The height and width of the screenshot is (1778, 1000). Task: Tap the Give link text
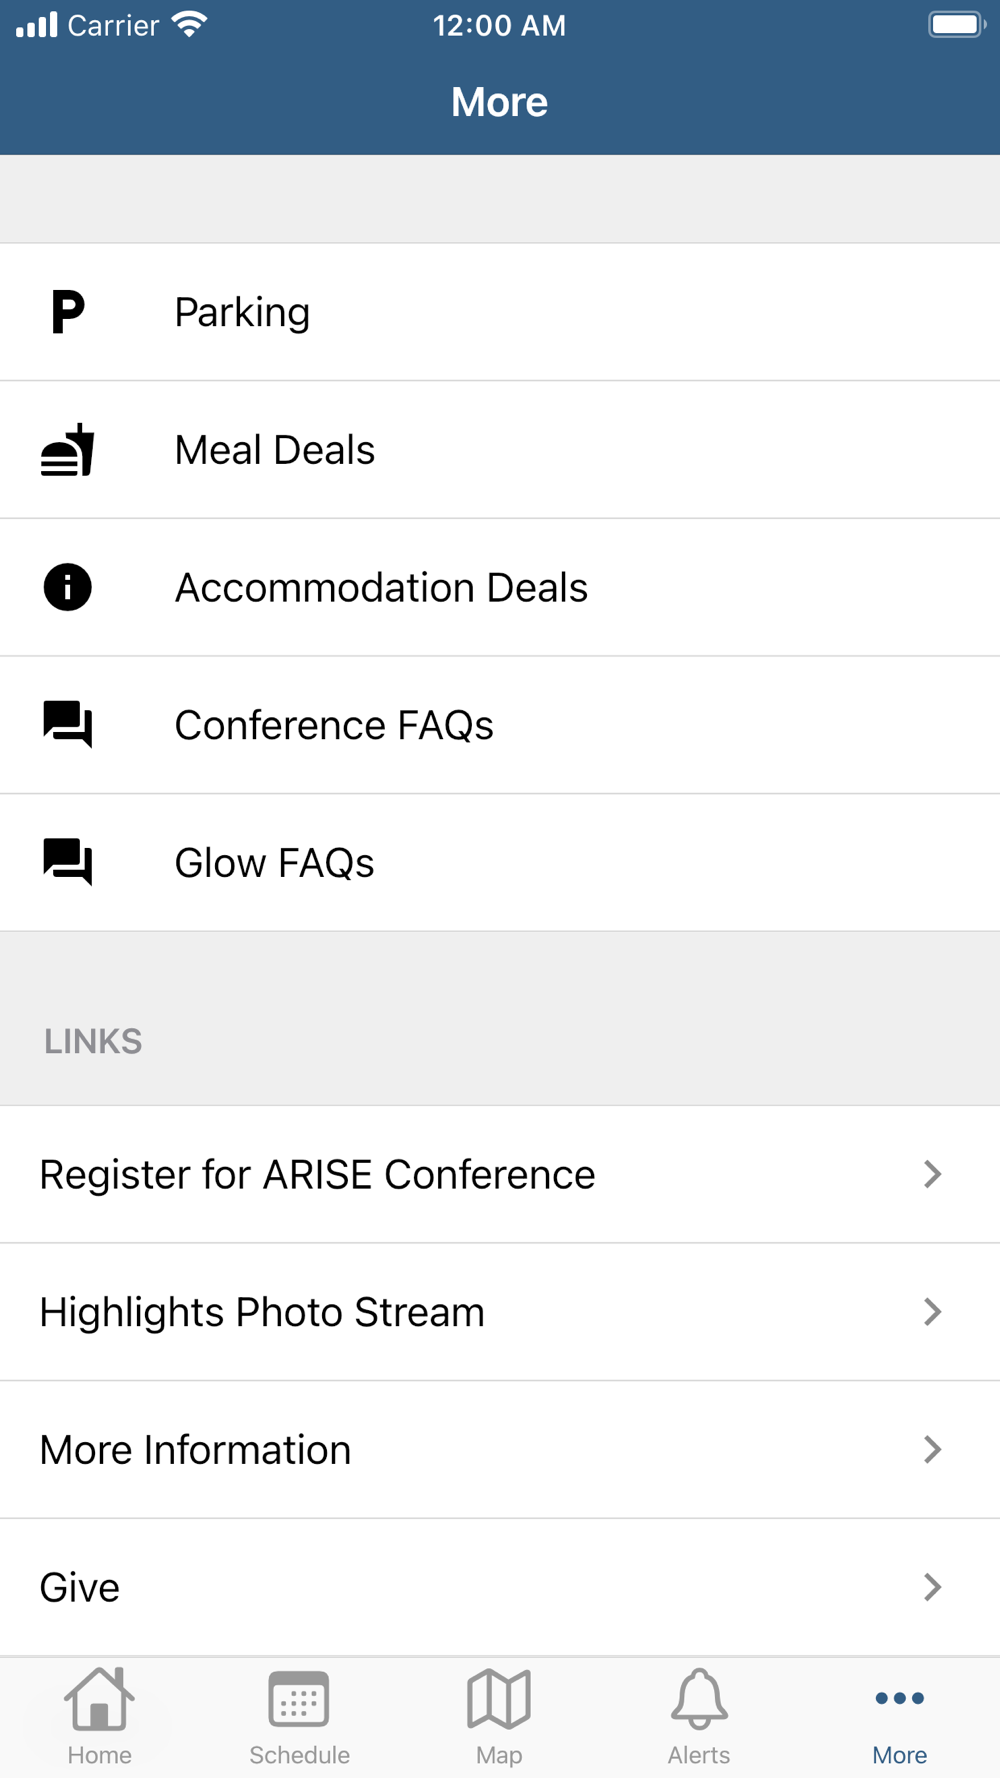(80, 1587)
